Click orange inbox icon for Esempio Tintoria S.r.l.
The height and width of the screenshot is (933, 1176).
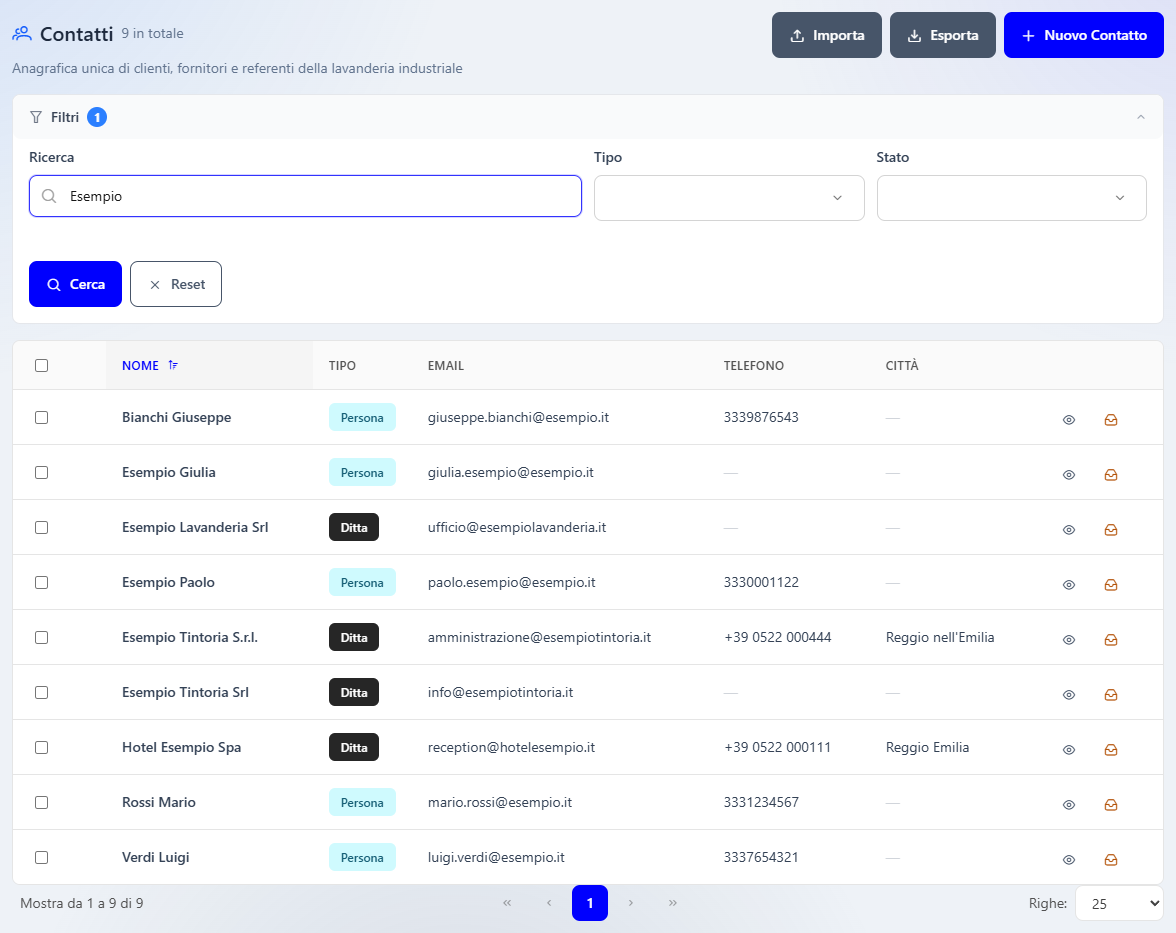click(x=1111, y=640)
